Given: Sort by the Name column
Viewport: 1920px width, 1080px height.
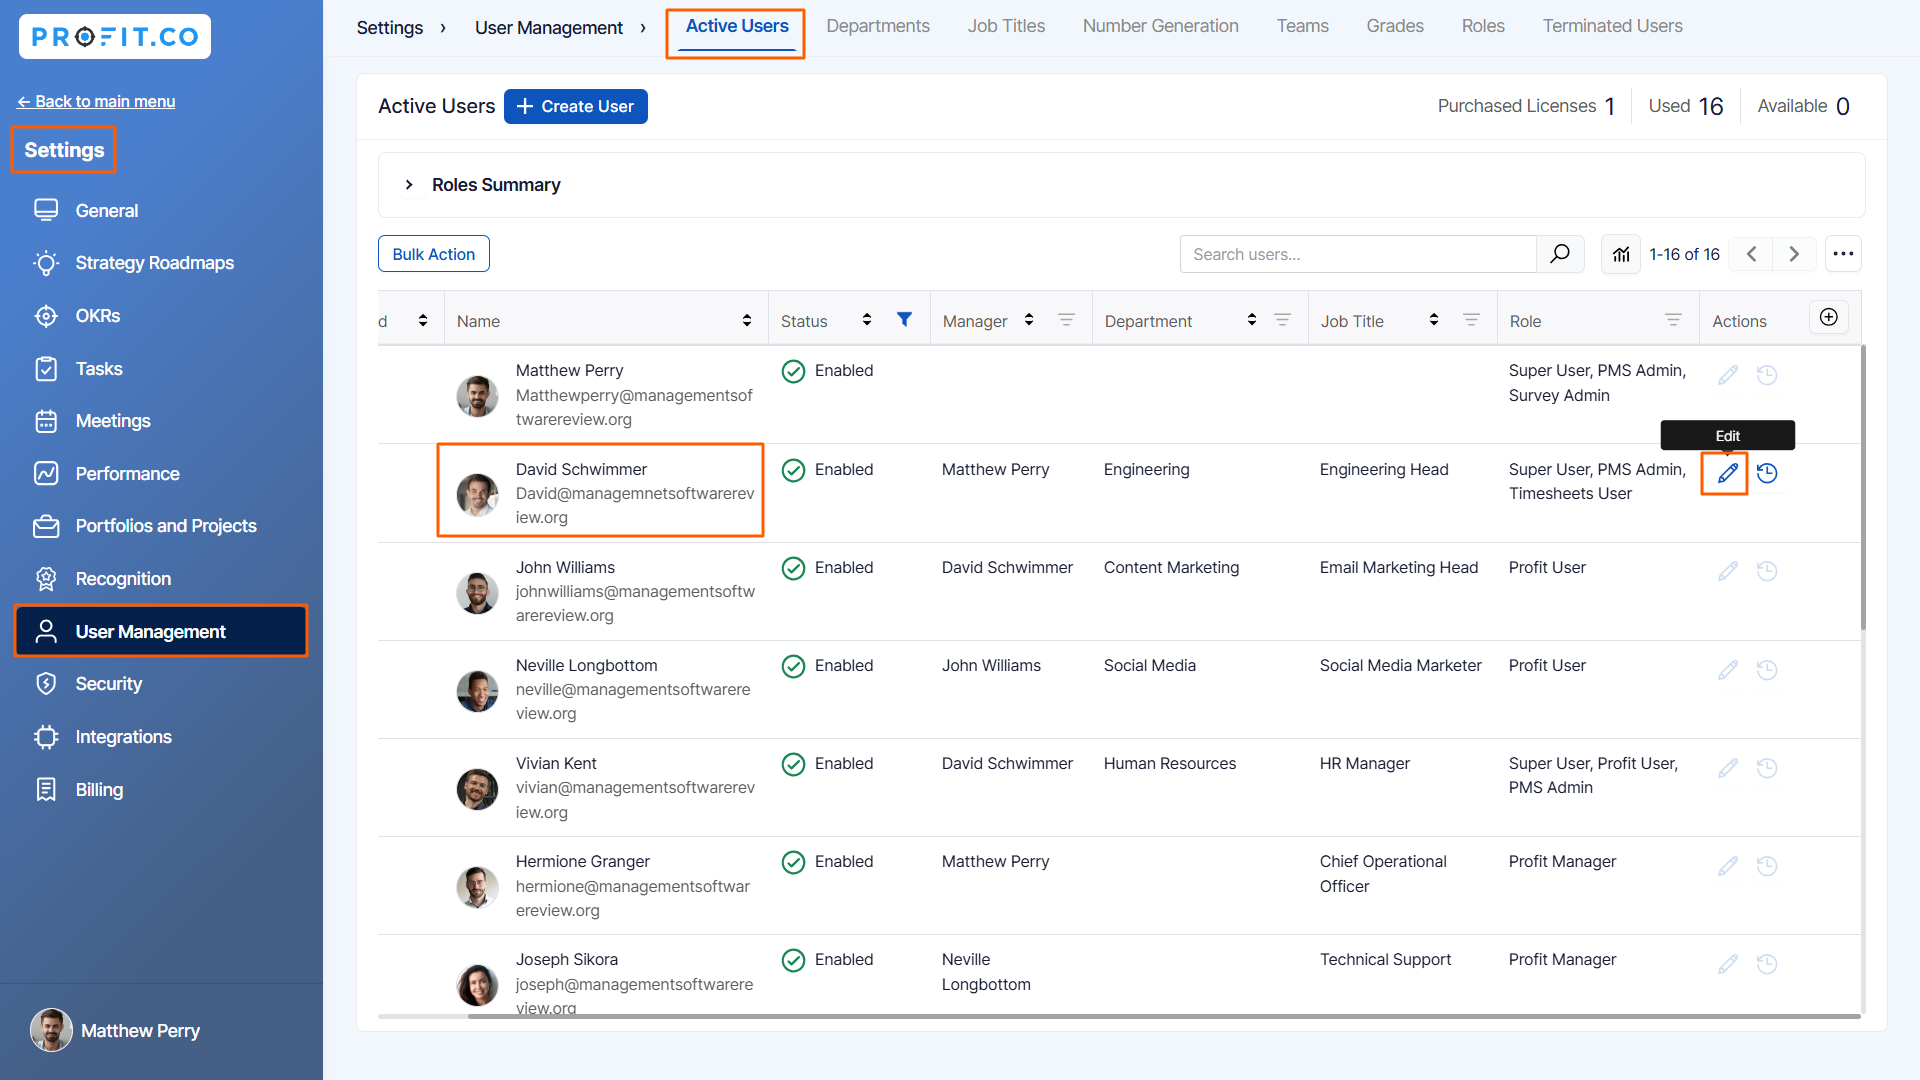Looking at the screenshot, I should click(746, 320).
